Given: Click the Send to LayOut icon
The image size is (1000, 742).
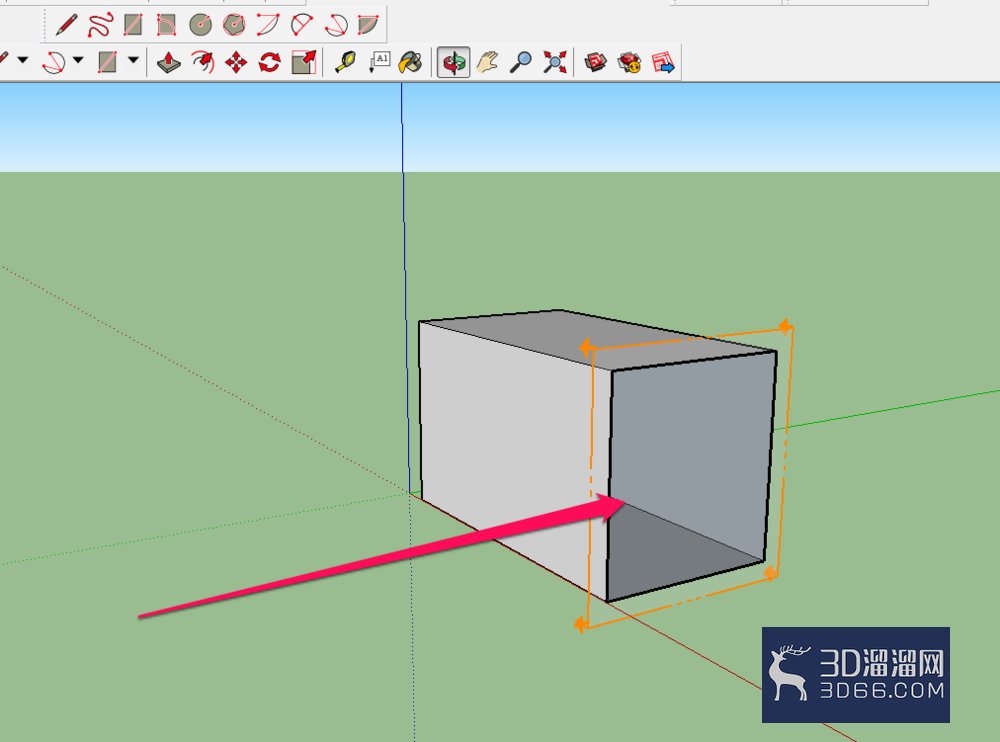Looking at the screenshot, I should click(663, 62).
